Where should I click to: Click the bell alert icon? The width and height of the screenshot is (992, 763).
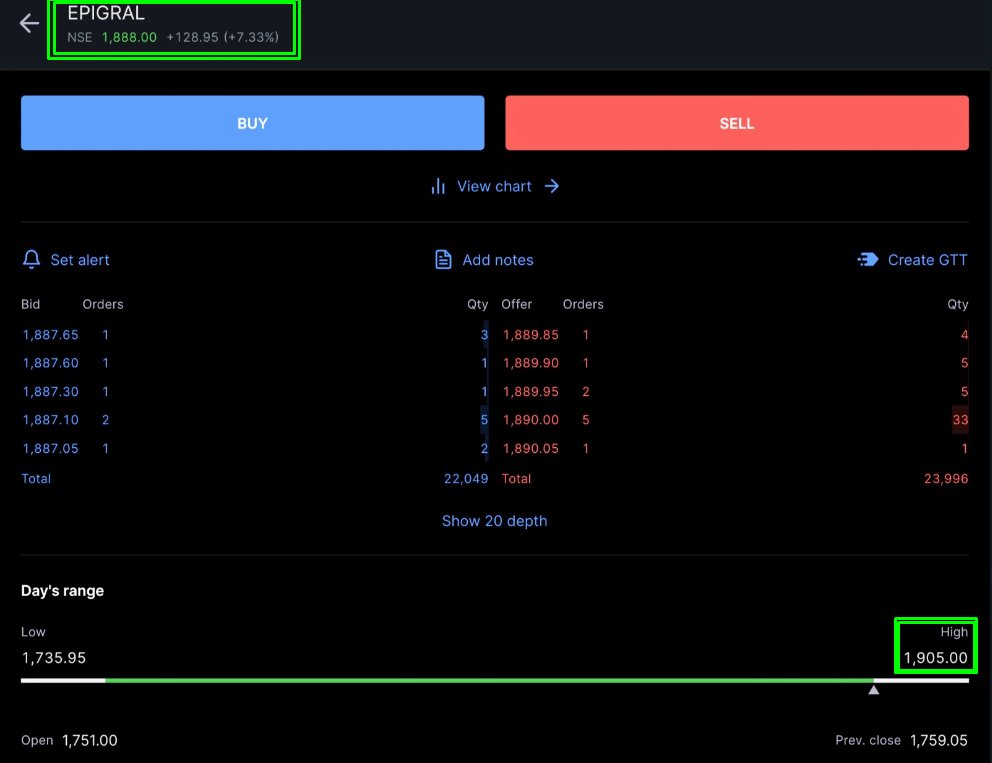coord(32,259)
